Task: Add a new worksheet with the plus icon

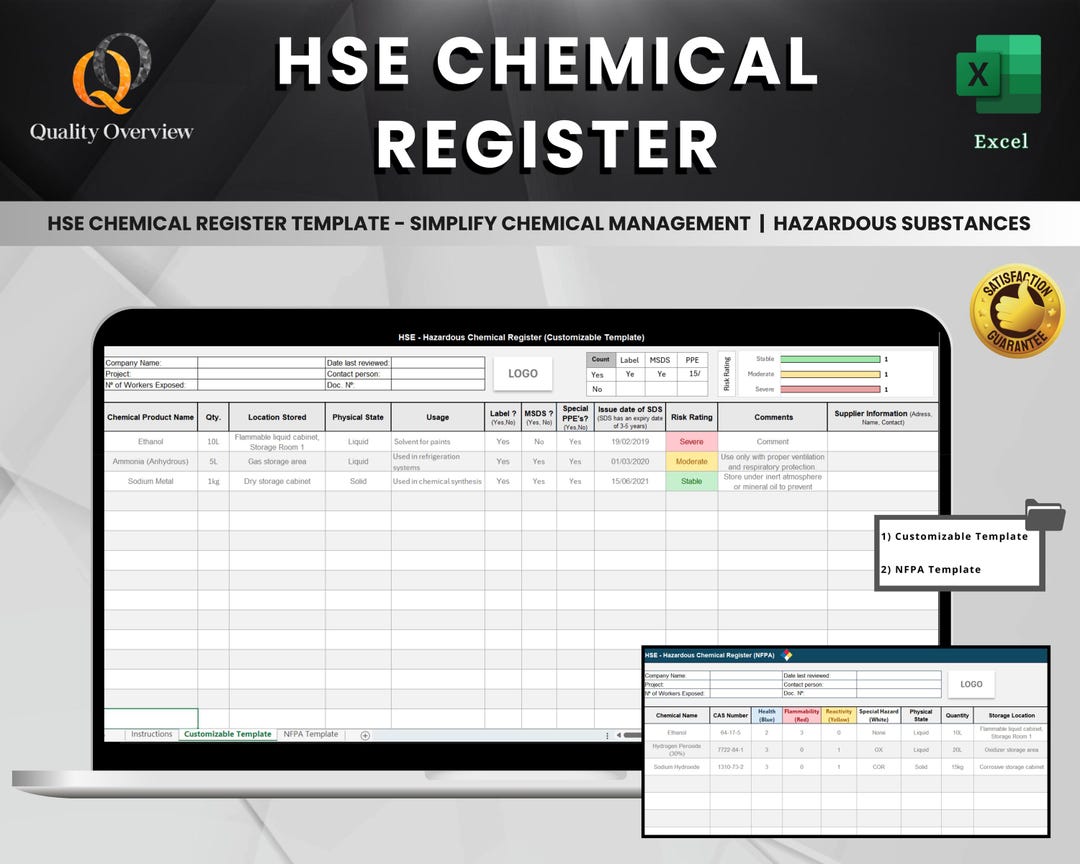Action: click(x=363, y=734)
